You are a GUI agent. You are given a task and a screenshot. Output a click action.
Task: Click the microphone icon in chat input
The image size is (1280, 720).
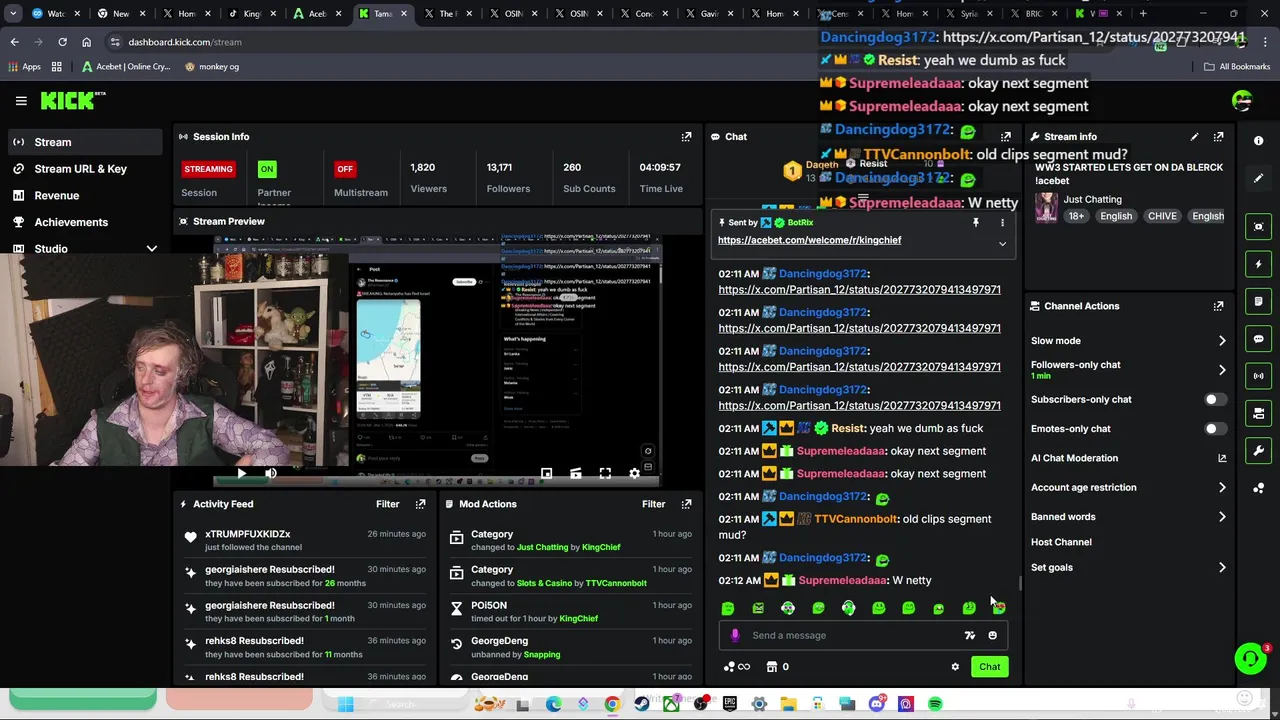point(735,635)
